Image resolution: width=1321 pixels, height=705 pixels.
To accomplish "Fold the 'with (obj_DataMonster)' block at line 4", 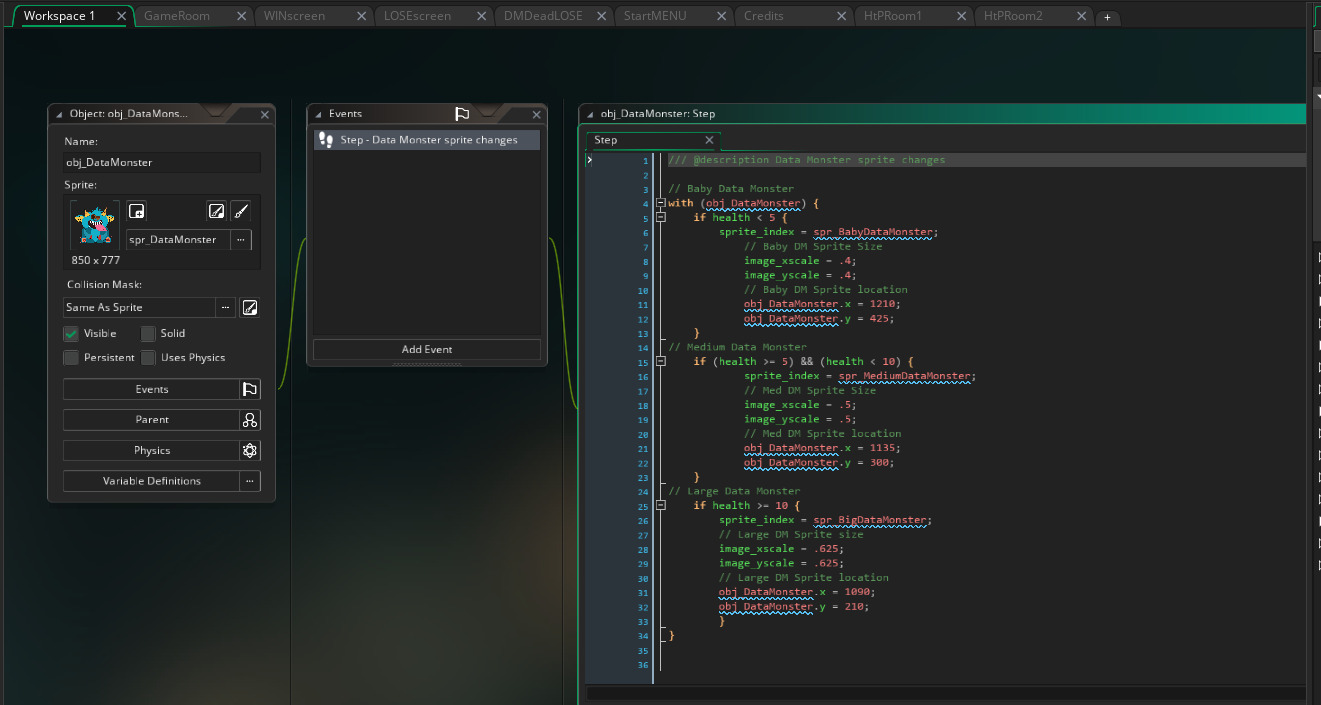I will (x=660, y=203).
